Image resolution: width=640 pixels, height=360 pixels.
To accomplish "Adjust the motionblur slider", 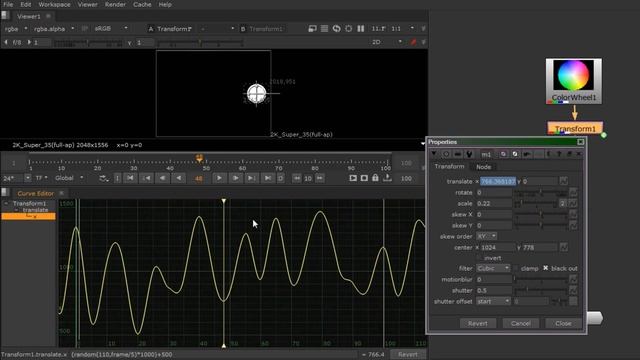I will (x=541, y=279).
